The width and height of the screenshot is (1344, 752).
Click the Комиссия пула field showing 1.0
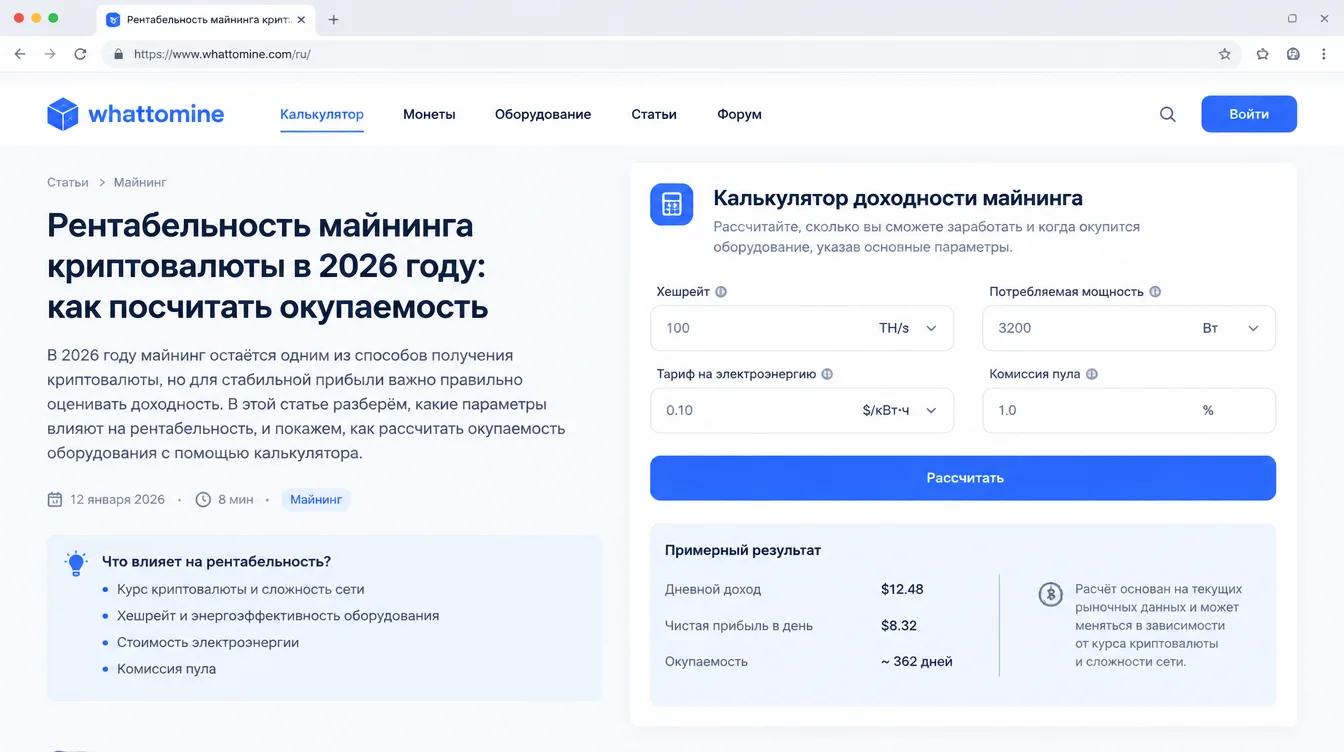pyautogui.click(x=1129, y=410)
